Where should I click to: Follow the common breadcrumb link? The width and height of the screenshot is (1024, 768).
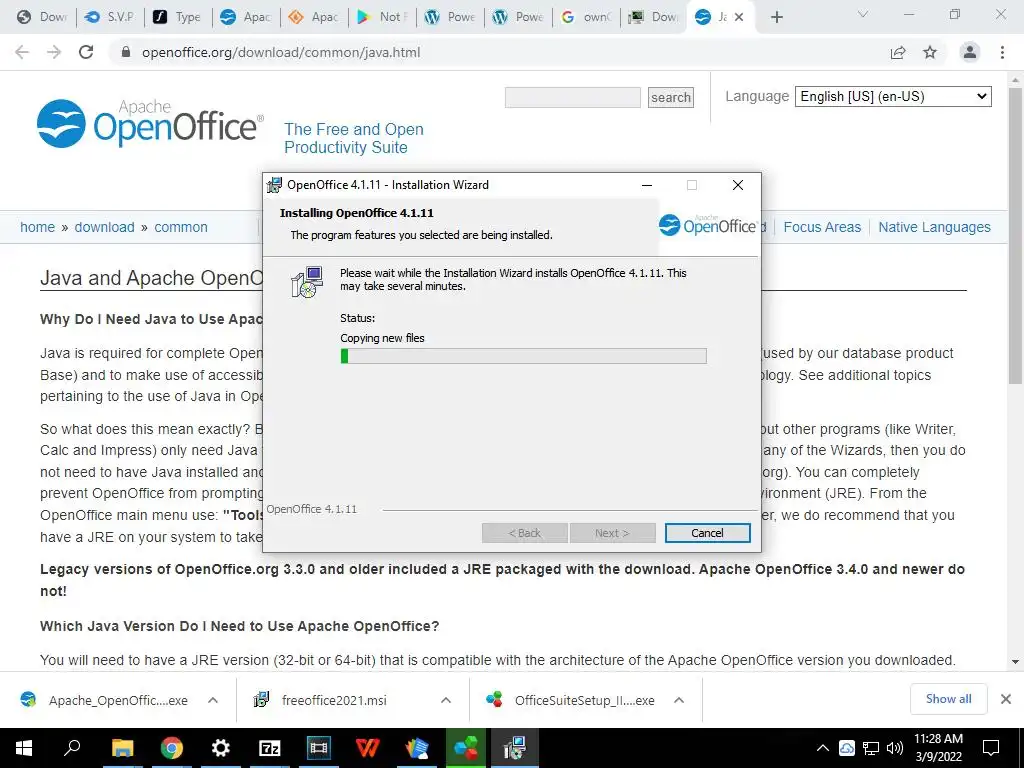181,227
